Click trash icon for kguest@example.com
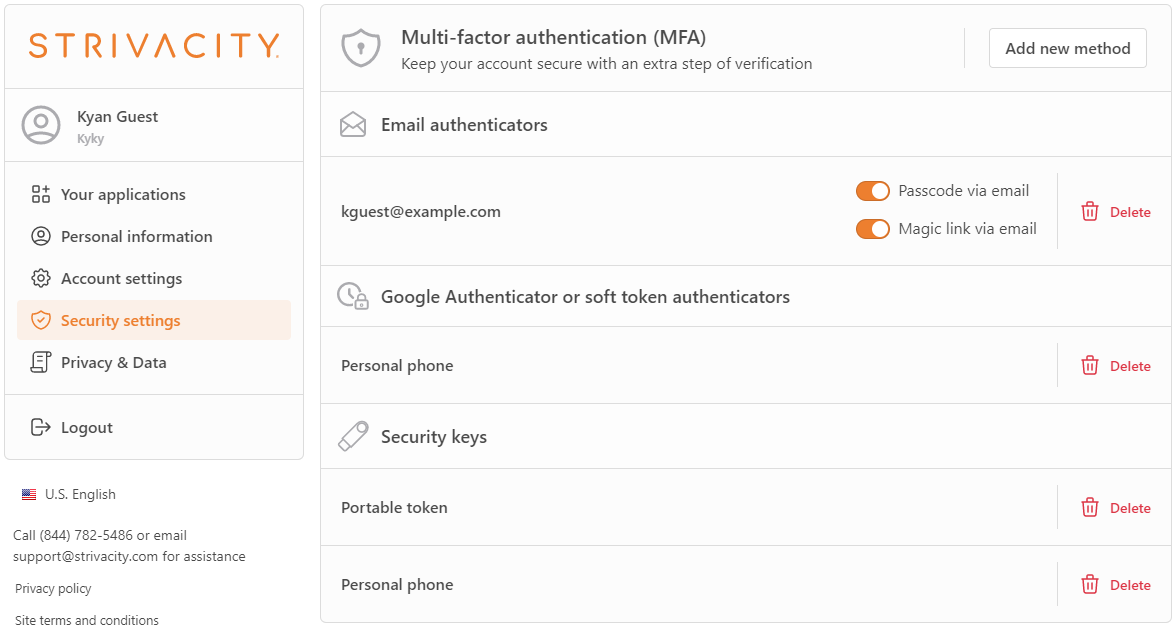The image size is (1174, 631). click(1089, 212)
